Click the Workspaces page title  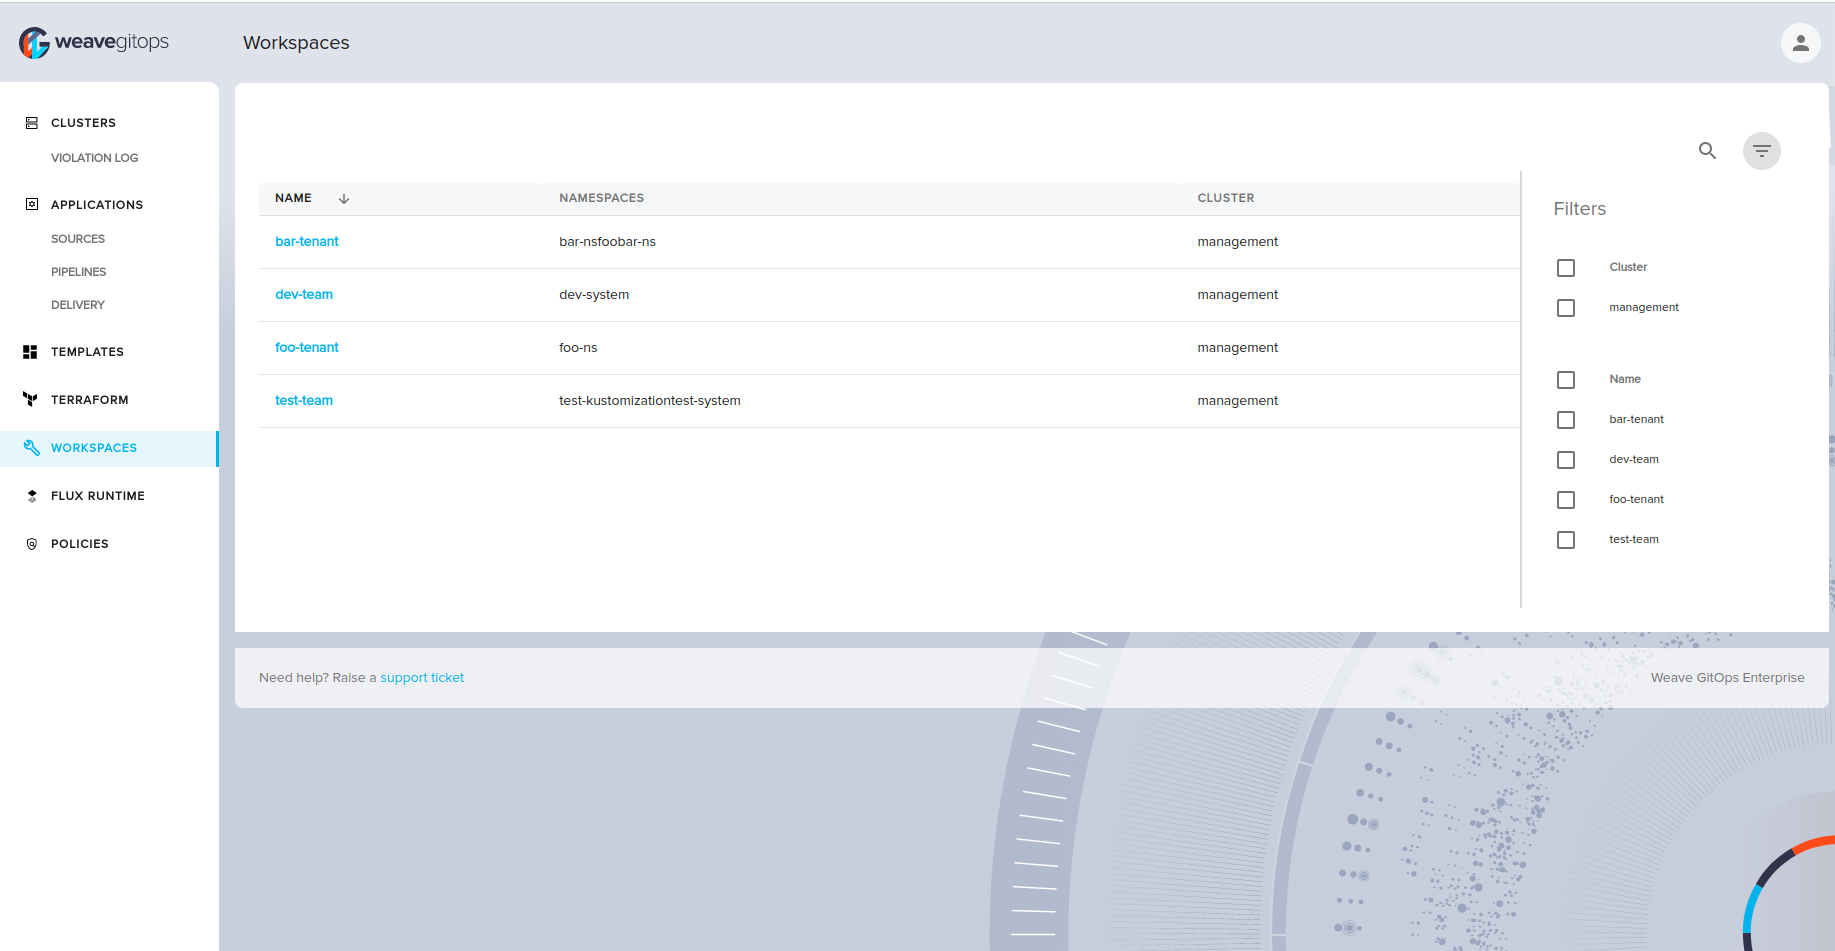click(x=296, y=43)
